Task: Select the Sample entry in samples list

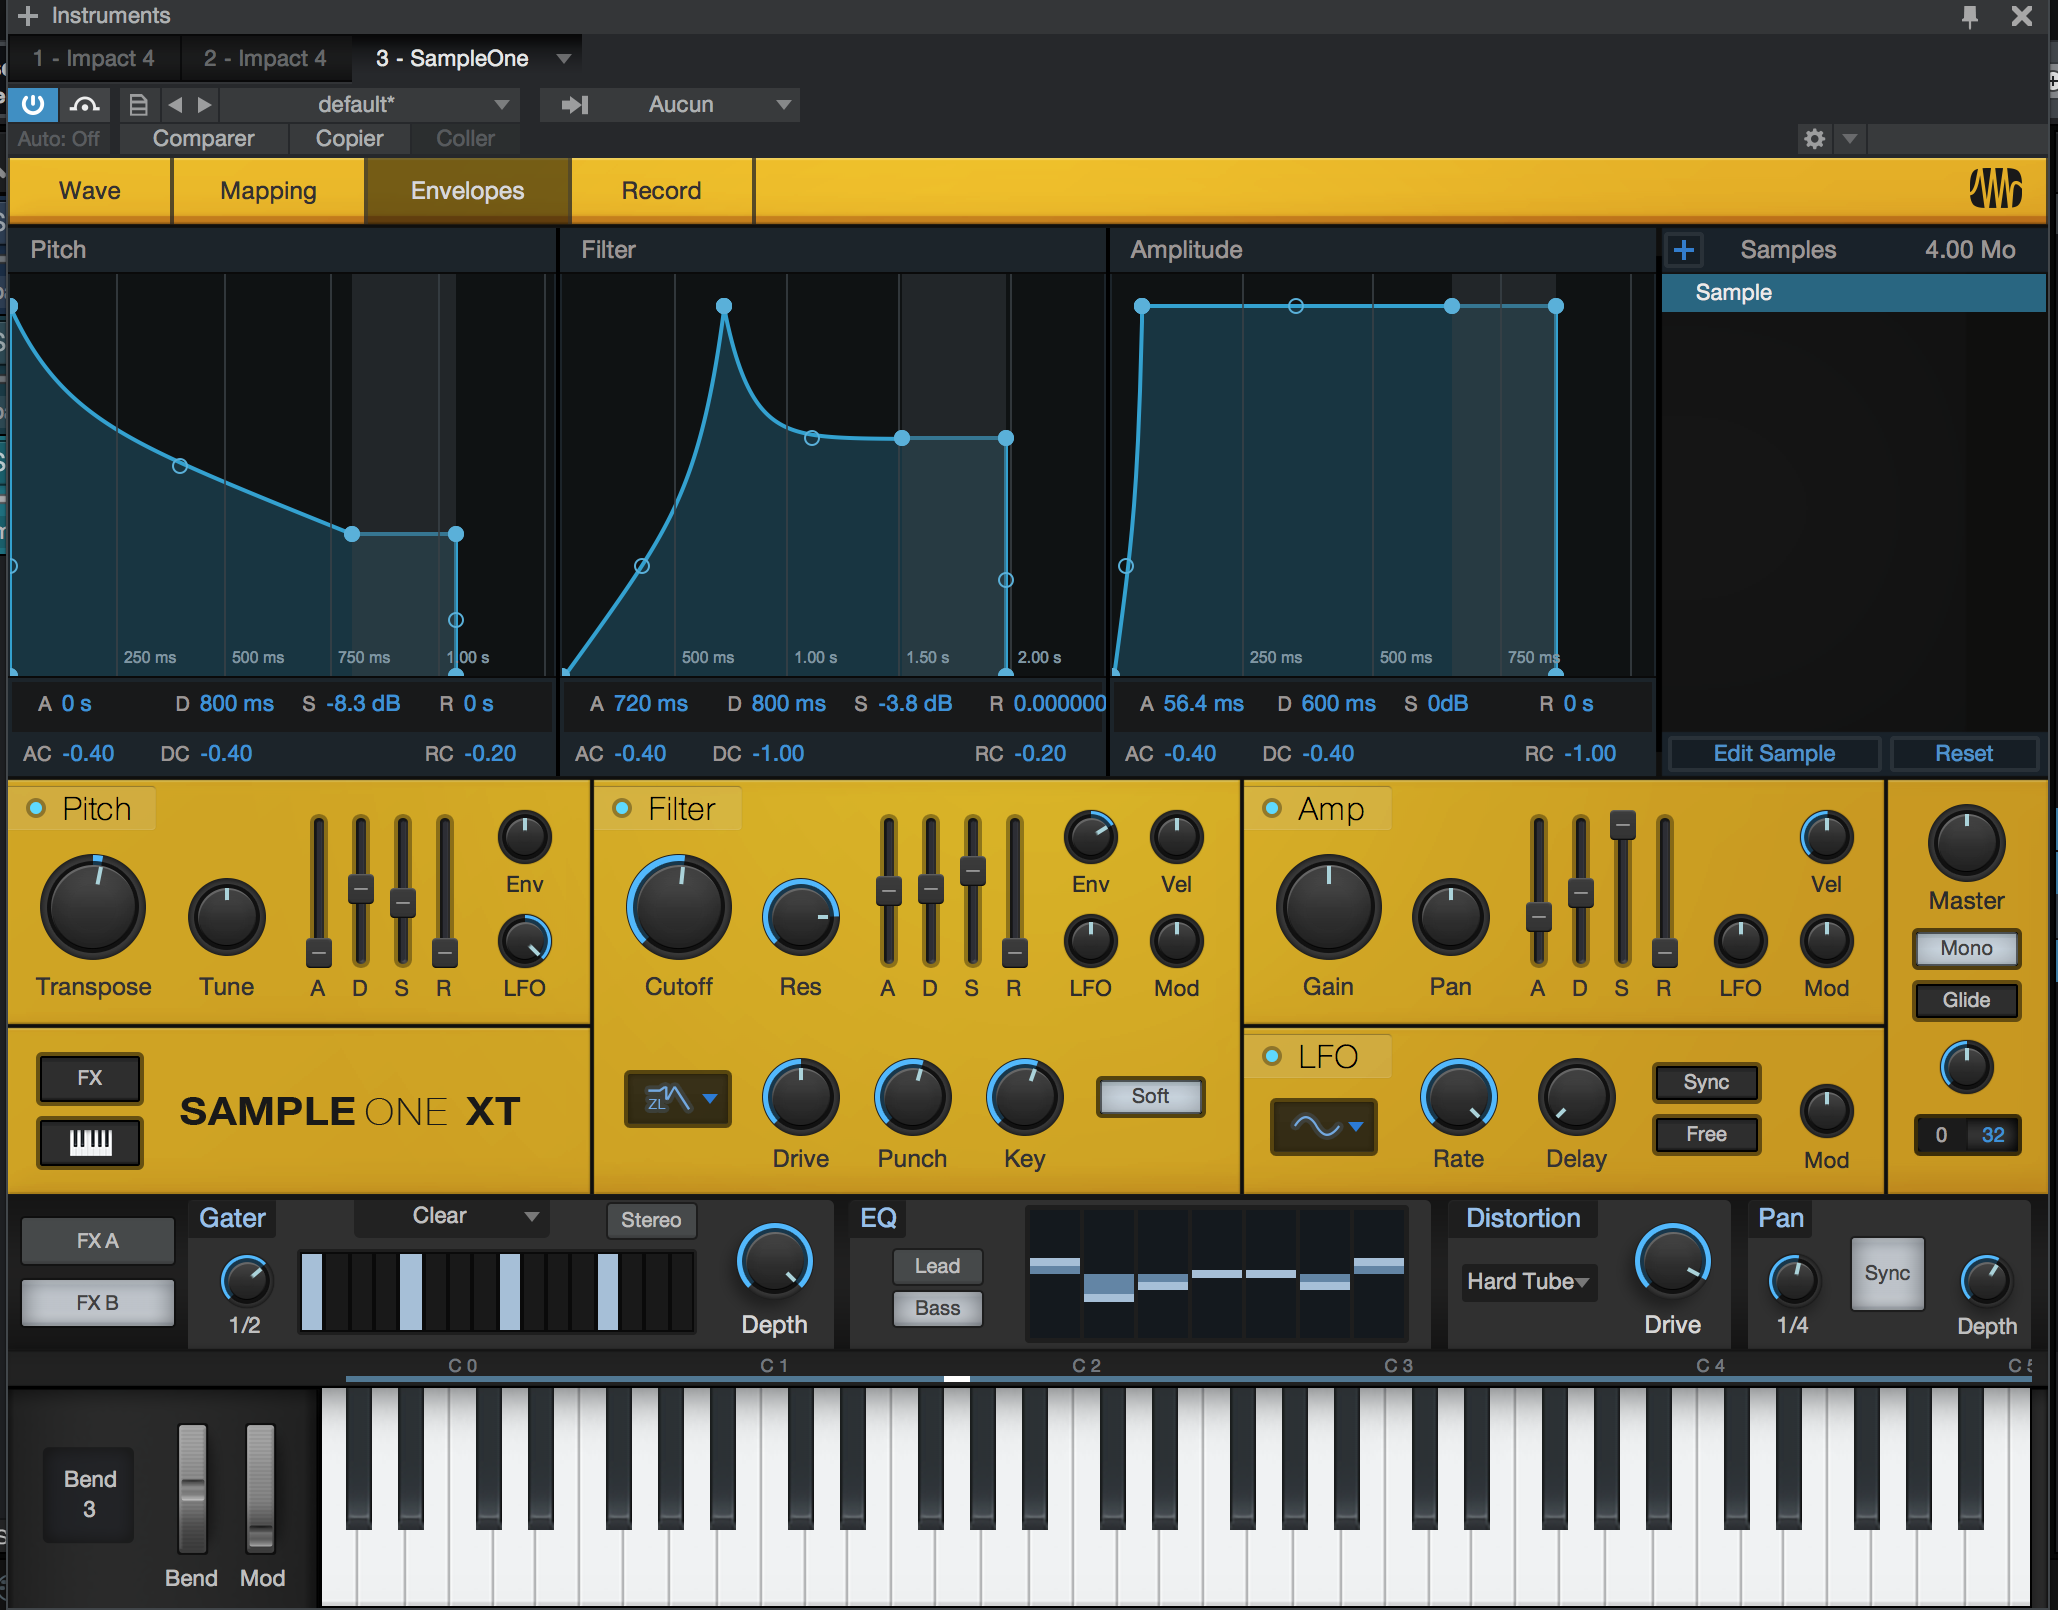Action: [x=1853, y=292]
